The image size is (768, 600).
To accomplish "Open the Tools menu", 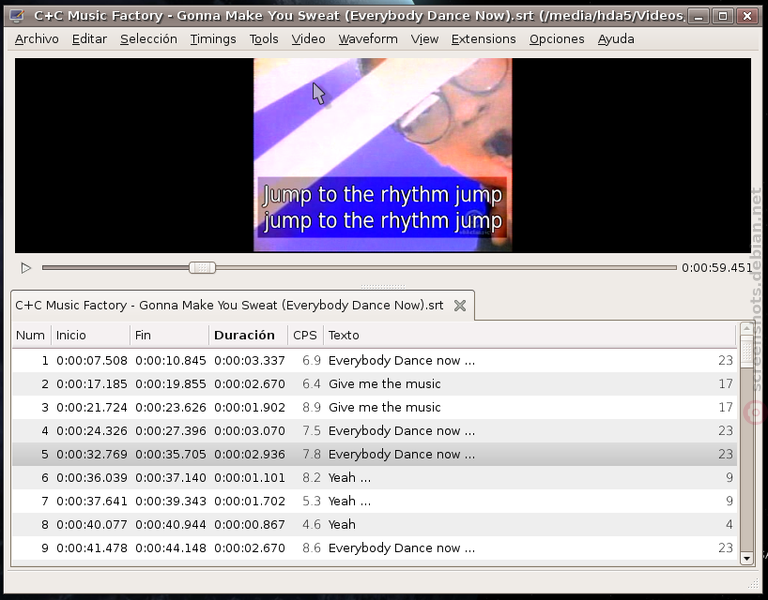I will coord(264,39).
